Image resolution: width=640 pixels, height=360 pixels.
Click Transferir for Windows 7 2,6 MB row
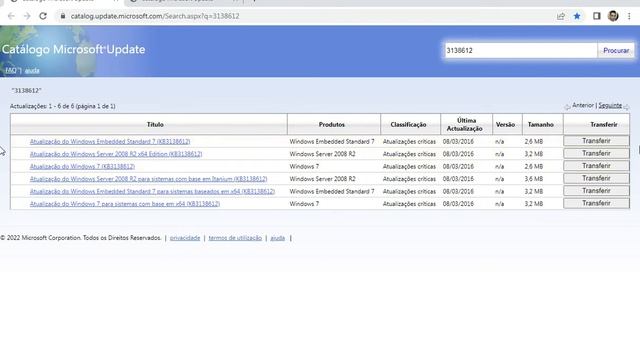[596, 166]
